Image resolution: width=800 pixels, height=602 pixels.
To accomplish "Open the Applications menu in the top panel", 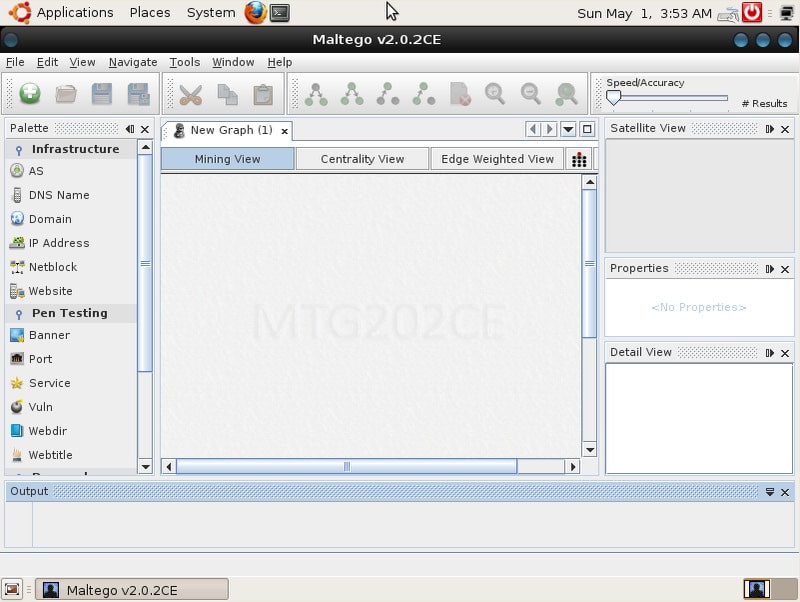I will (x=74, y=13).
